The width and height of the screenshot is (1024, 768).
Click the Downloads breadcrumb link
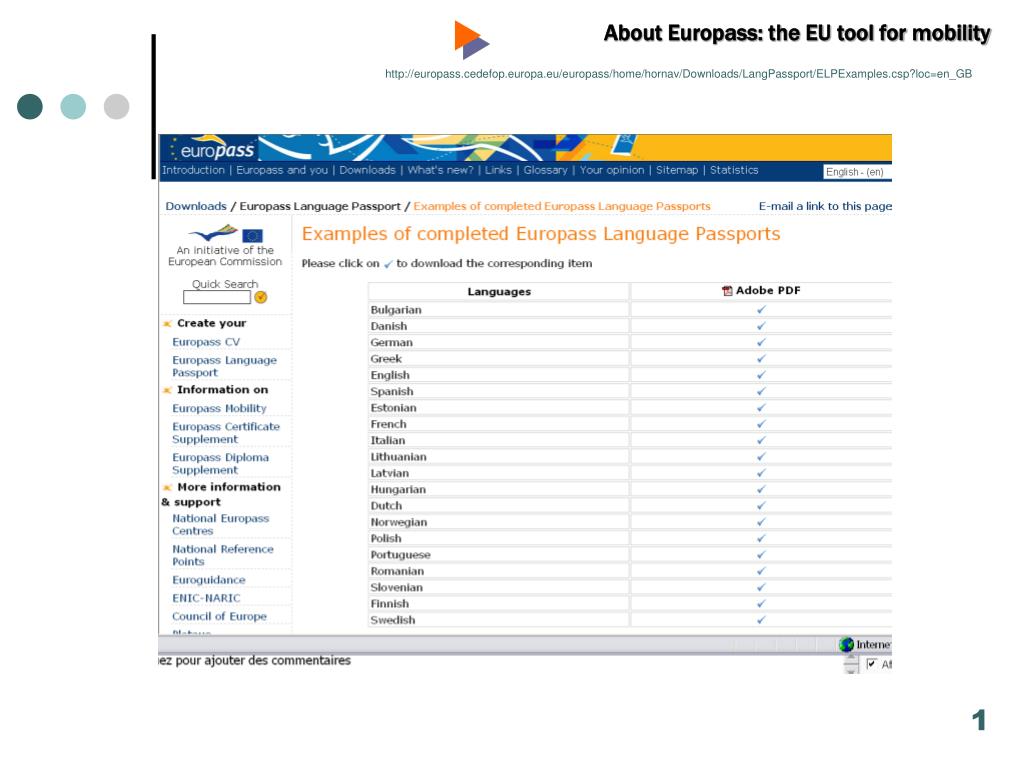(x=196, y=206)
